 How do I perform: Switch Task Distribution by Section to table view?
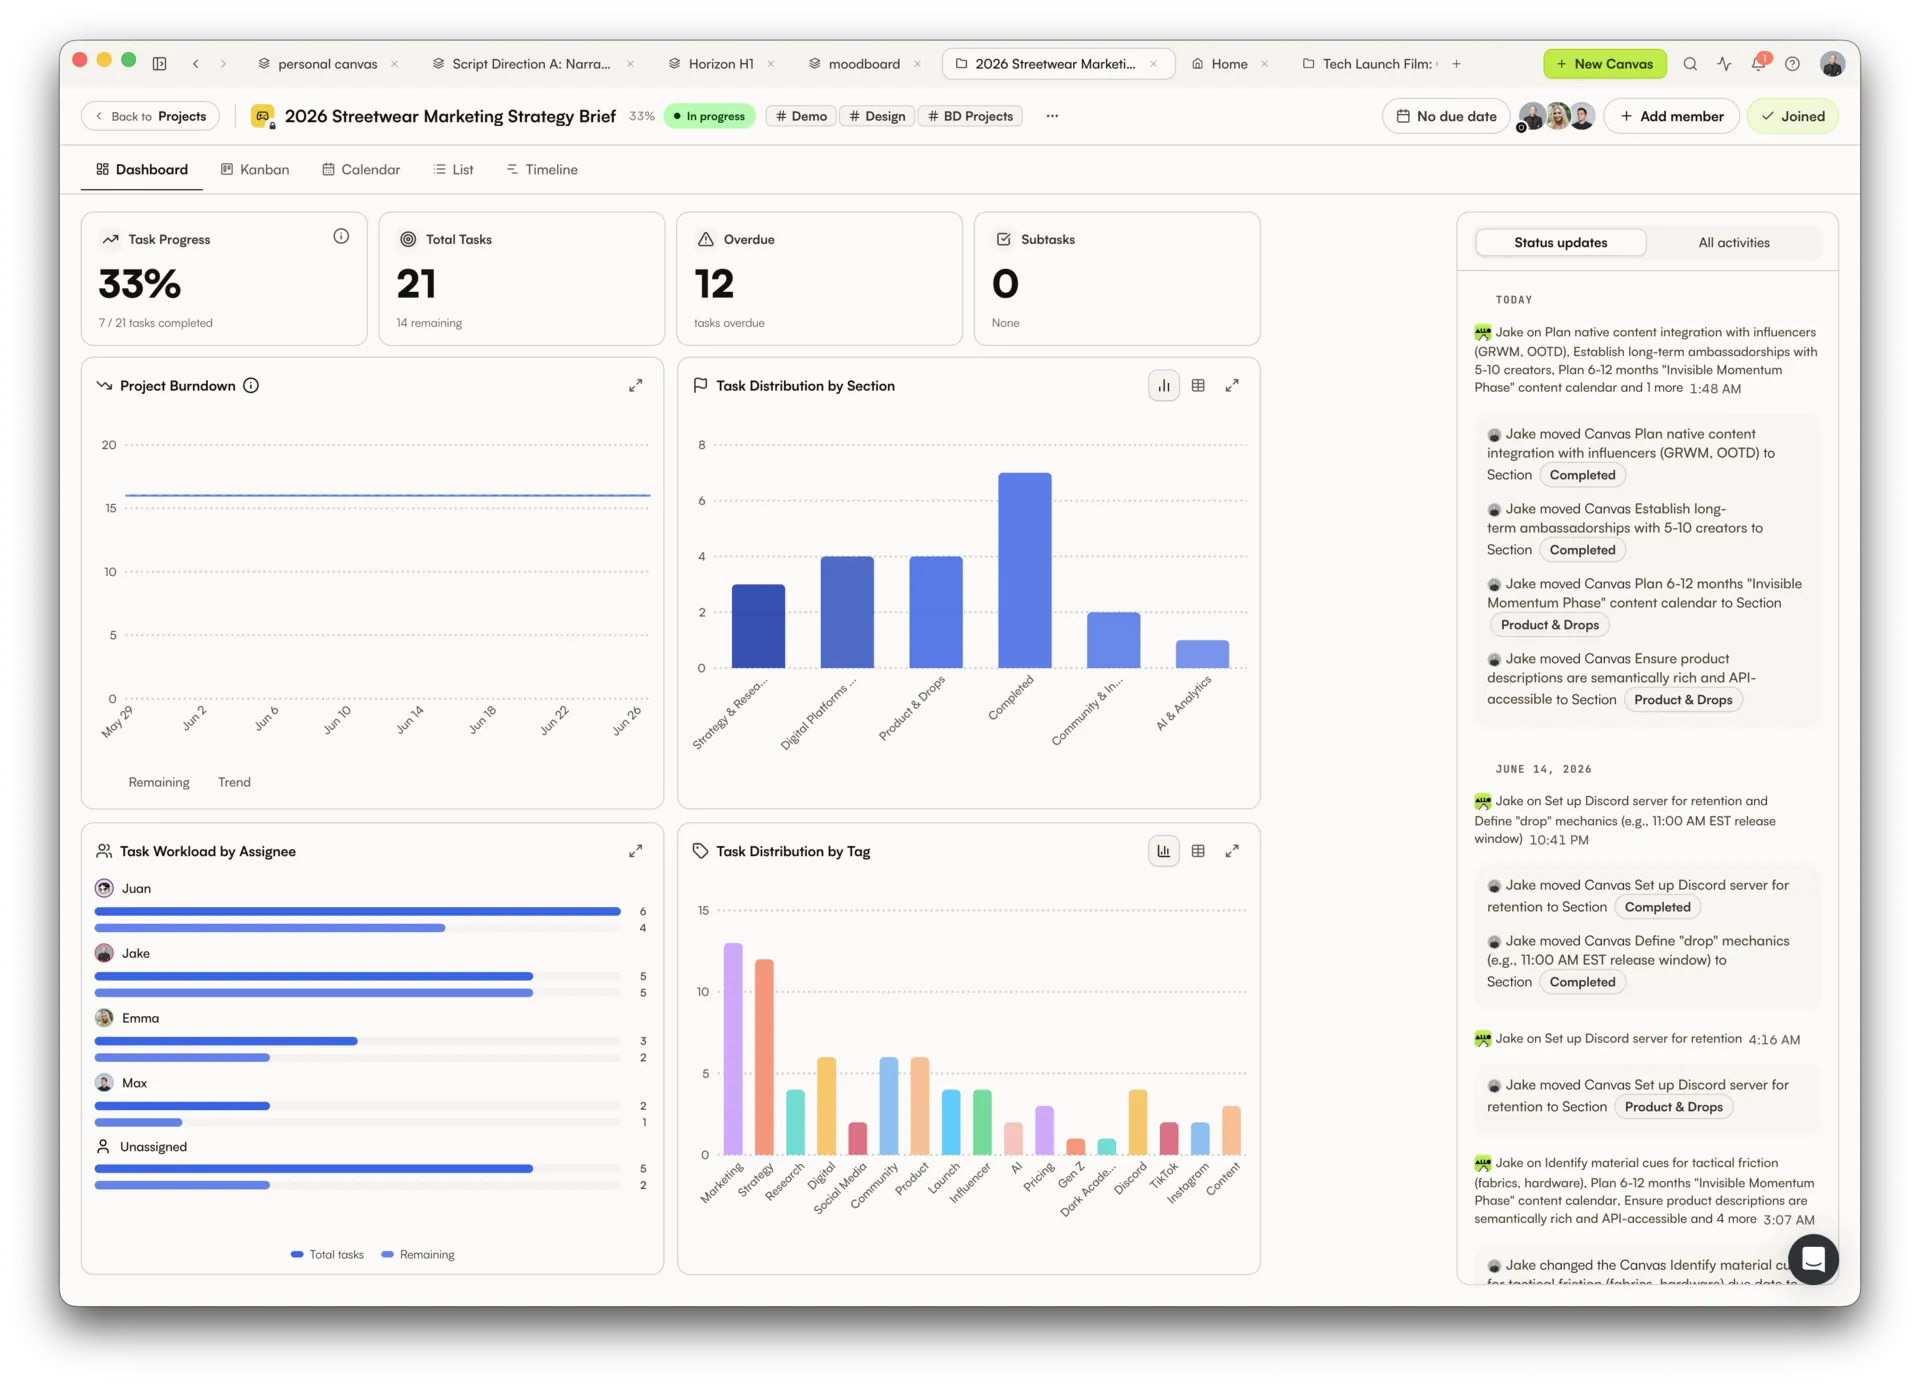pos(1198,386)
